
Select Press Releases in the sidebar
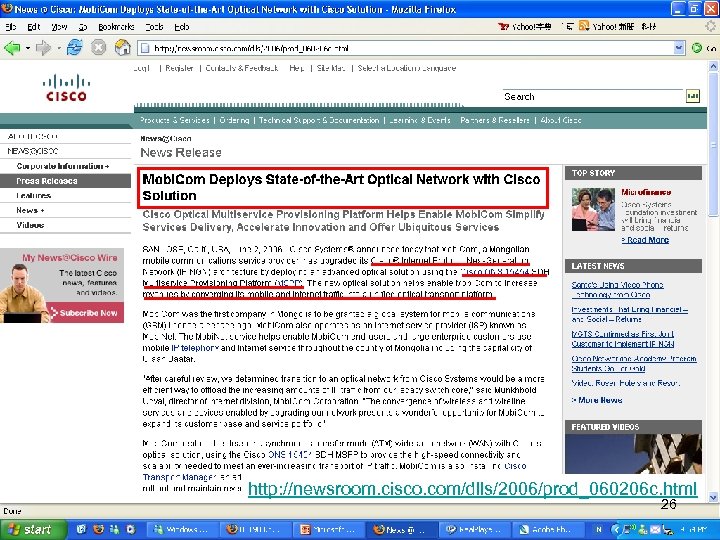pos(65,181)
